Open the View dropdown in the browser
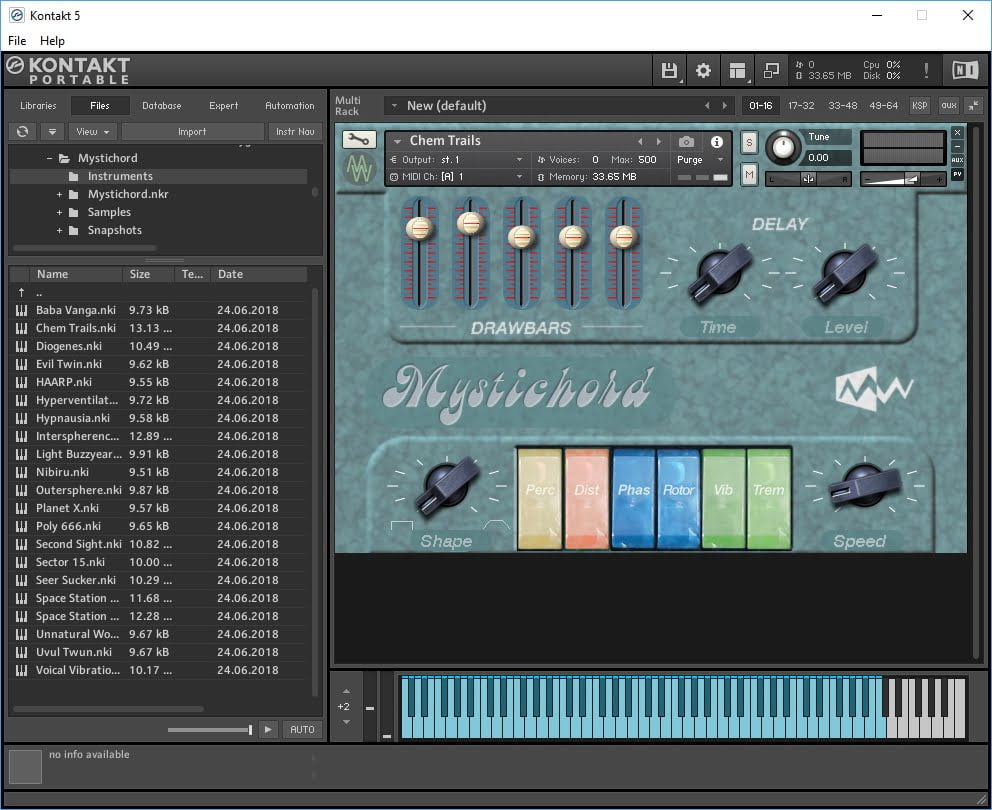Screen dimensions: 992x810 92,132
